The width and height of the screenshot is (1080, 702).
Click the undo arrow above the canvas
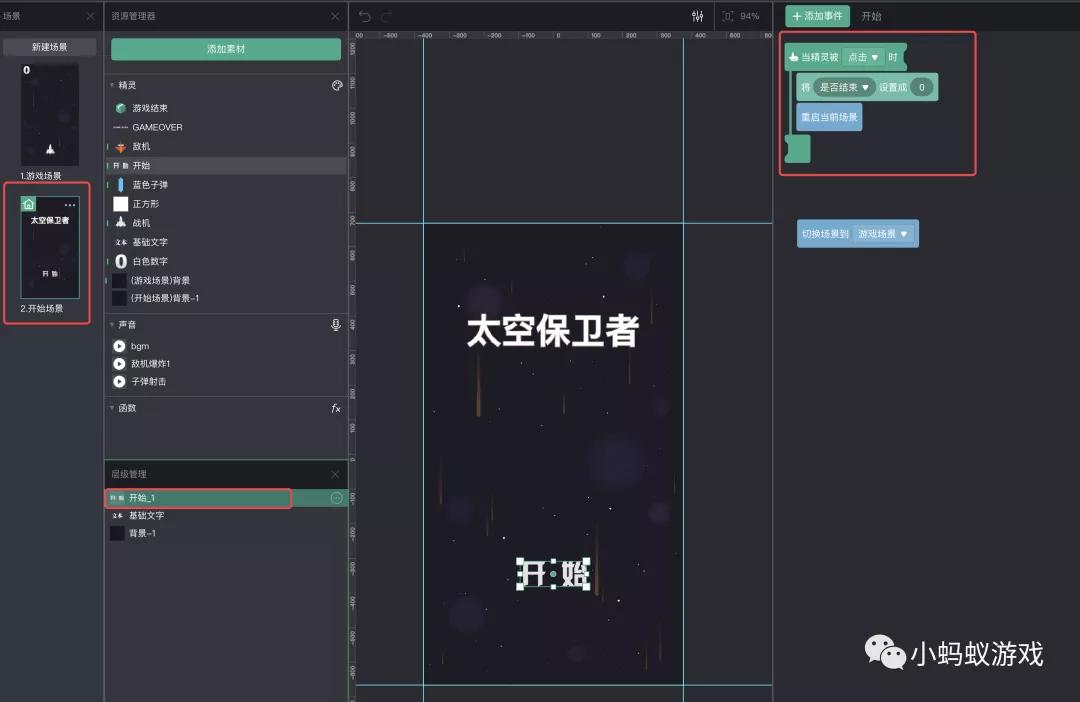click(x=365, y=16)
